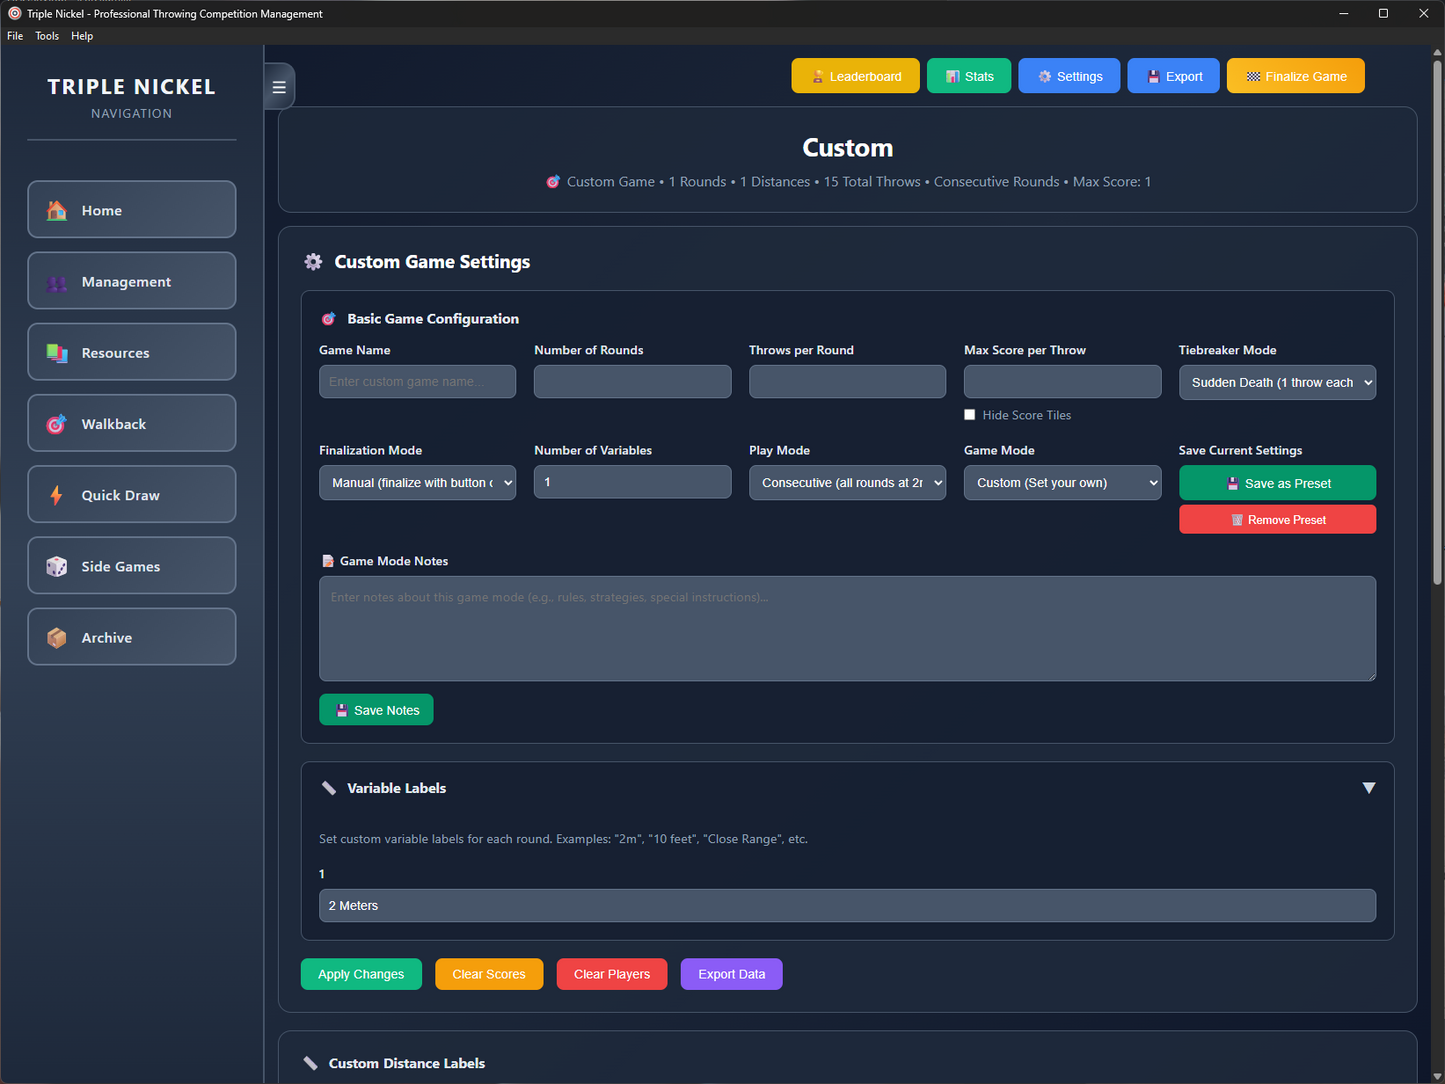Expand the Play Mode dropdown
Image resolution: width=1445 pixels, height=1084 pixels.
(847, 483)
